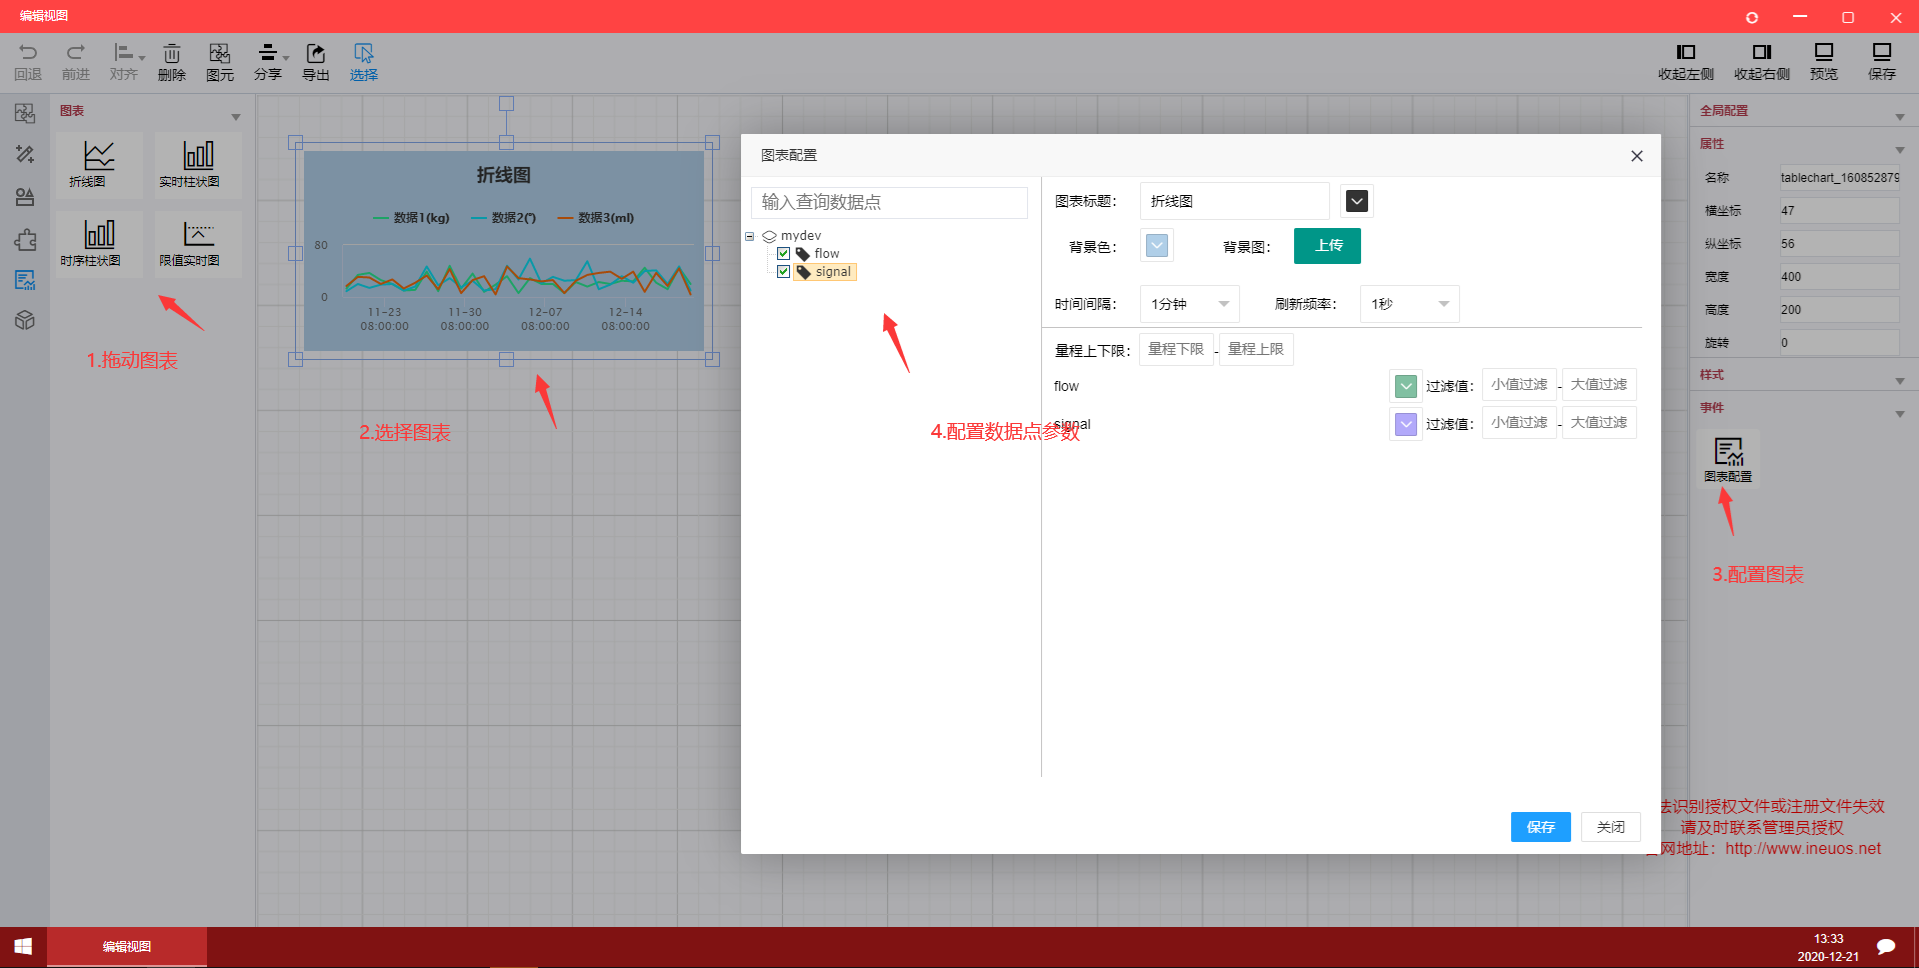
Task: Open the green flow color swatch
Action: tap(1405, 386)
